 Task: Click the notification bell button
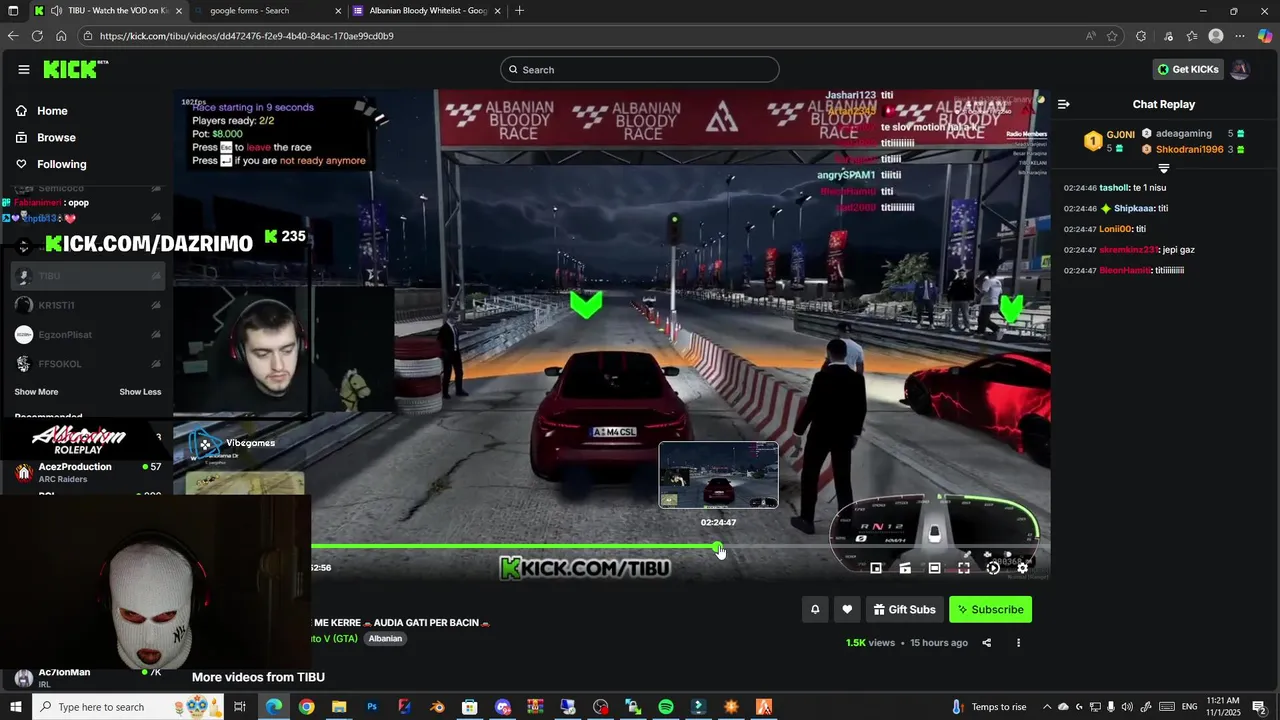pyautogui.click(x=815, y=609)
